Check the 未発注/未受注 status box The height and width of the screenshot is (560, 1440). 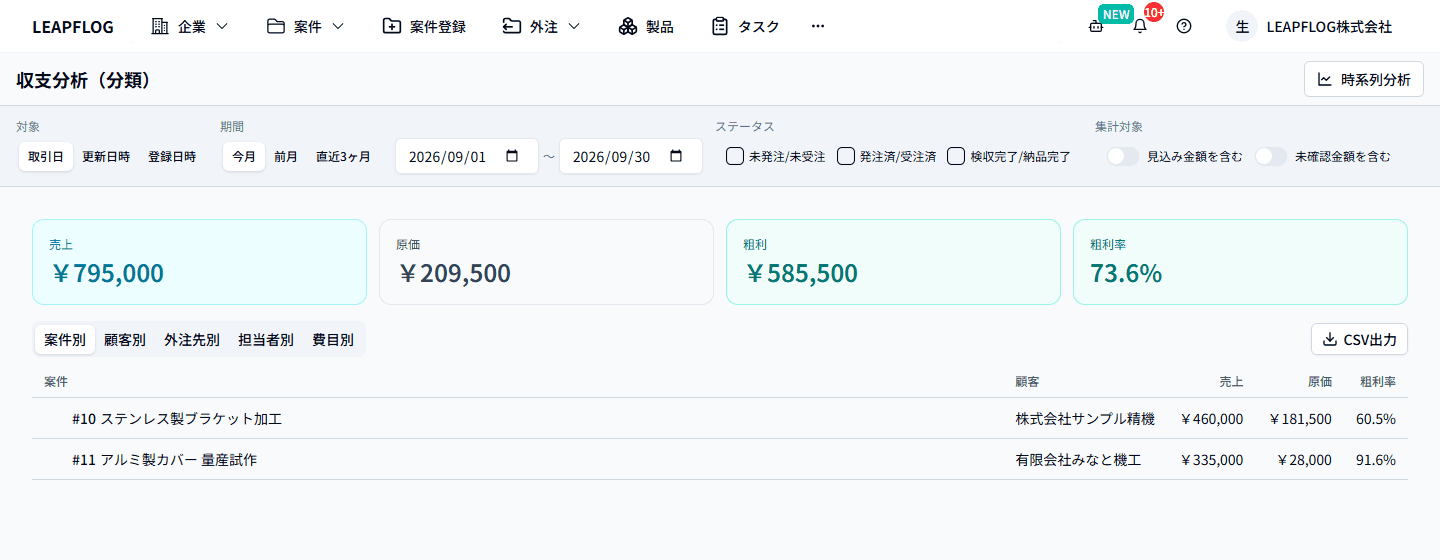click(x=734, y=156)
